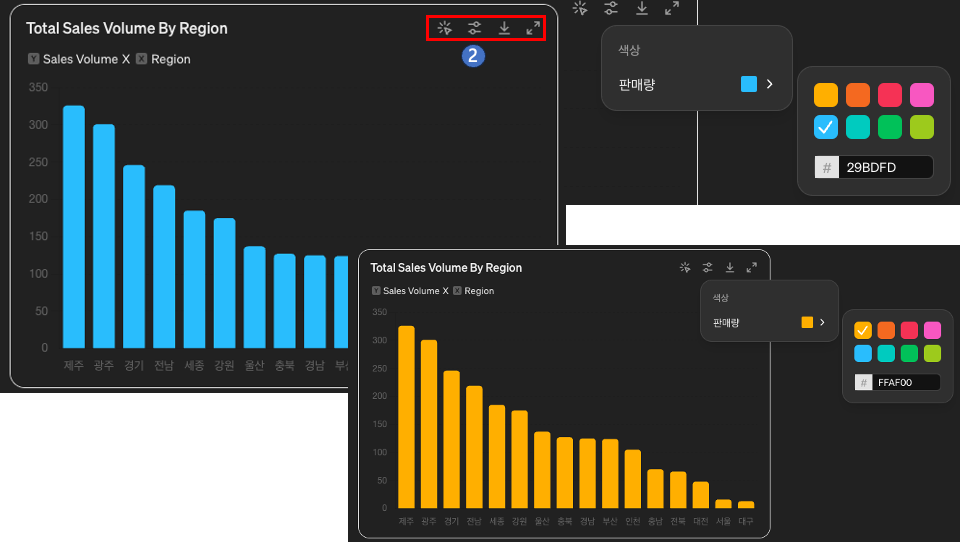Click the highlight cursor icon in orange chart header

click(x=685, y=267)
